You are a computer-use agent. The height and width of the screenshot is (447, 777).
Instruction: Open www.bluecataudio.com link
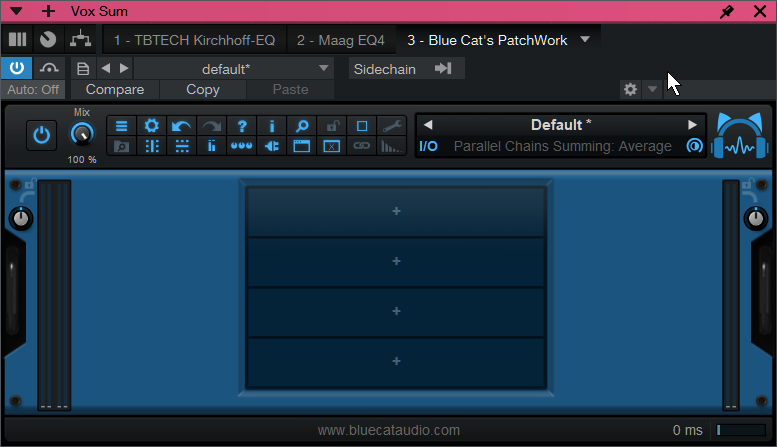click(388, 430)
